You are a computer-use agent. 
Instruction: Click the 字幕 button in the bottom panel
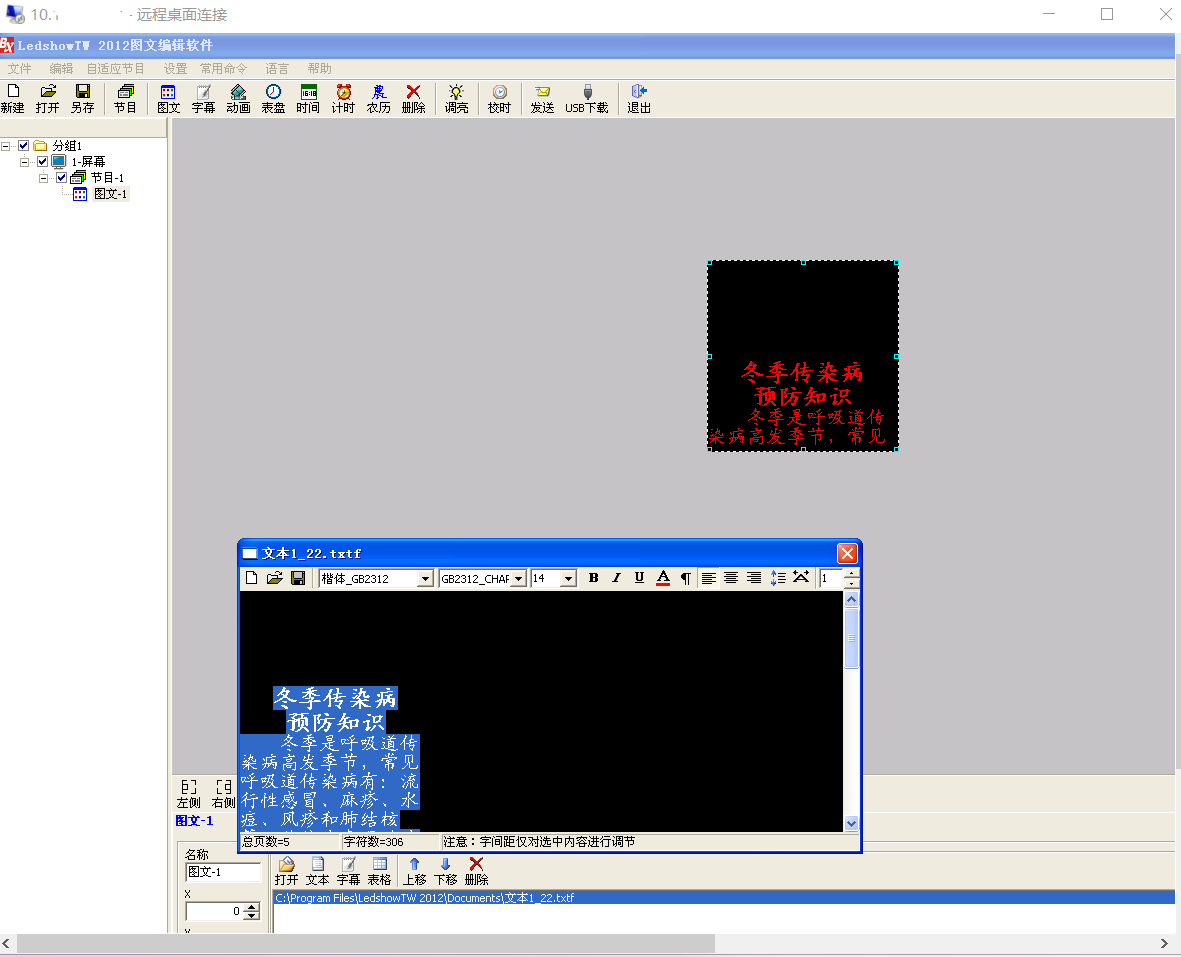(x=348, y=871)
